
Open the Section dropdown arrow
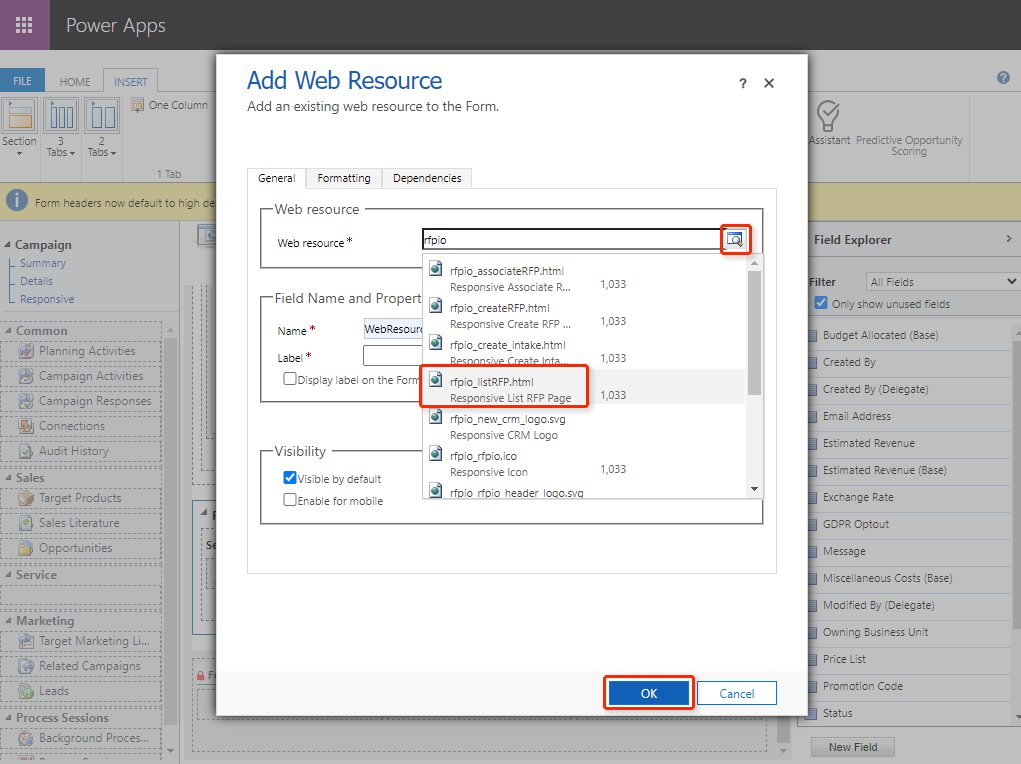[20, 154]
